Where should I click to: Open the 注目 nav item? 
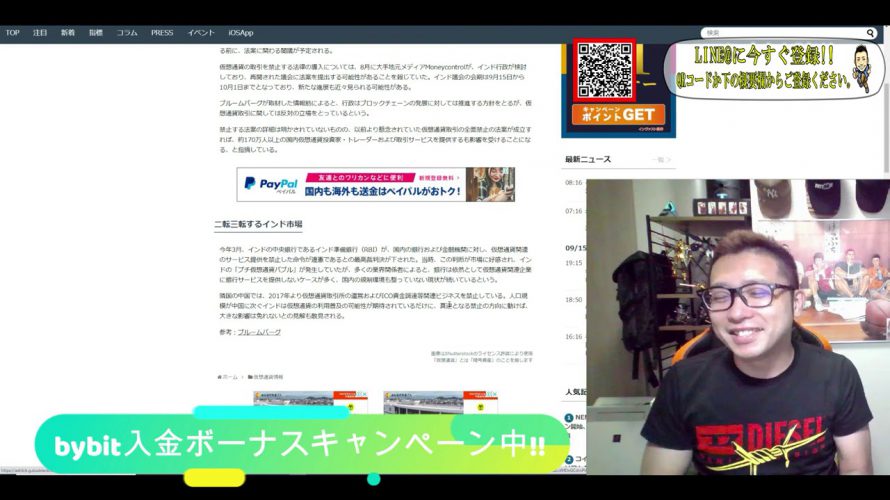pos(40,33)
